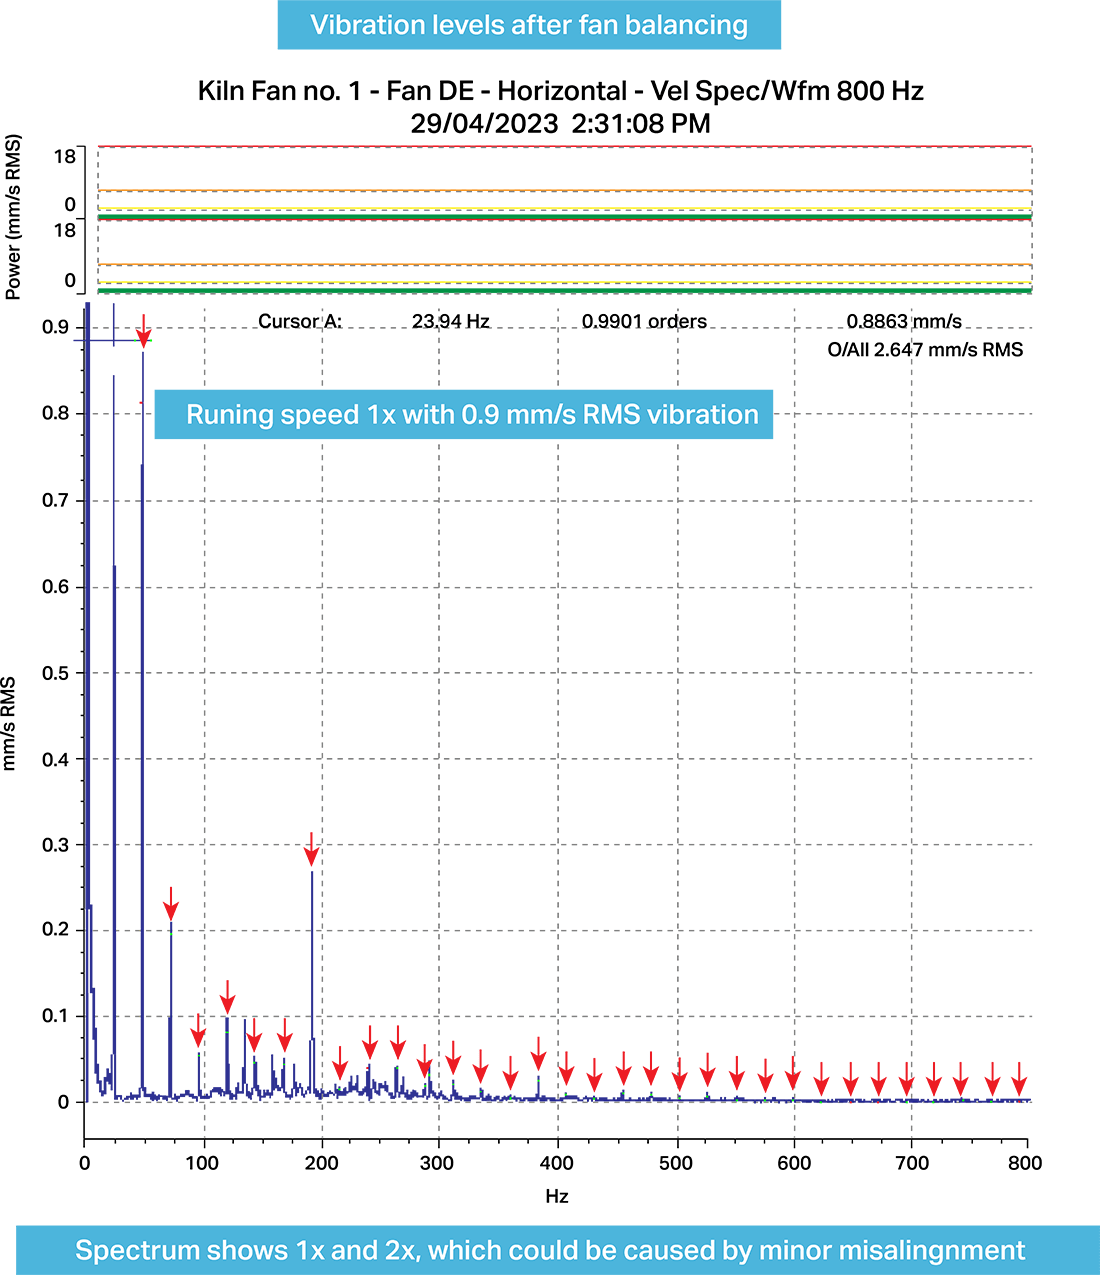Click the red alarm line in the power trend
This screenshot has width=1100, height=1282.
point(565,146)
